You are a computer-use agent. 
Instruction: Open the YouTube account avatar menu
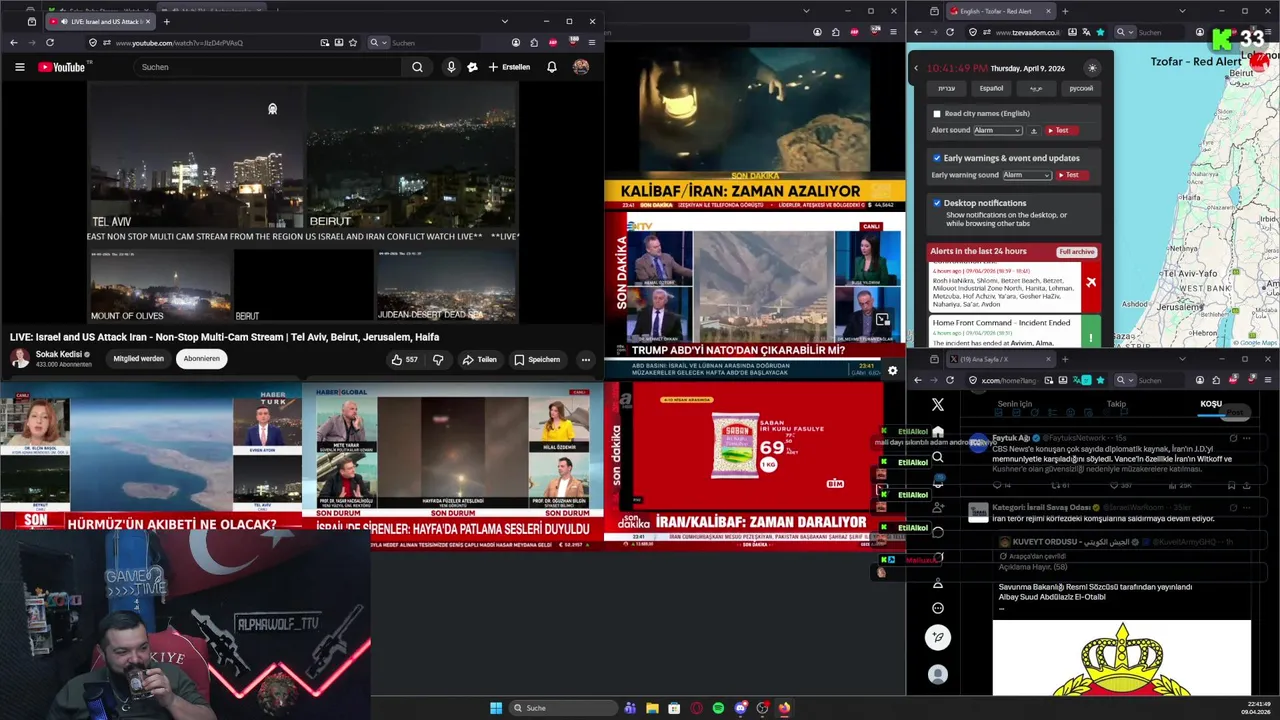point(580,67)
